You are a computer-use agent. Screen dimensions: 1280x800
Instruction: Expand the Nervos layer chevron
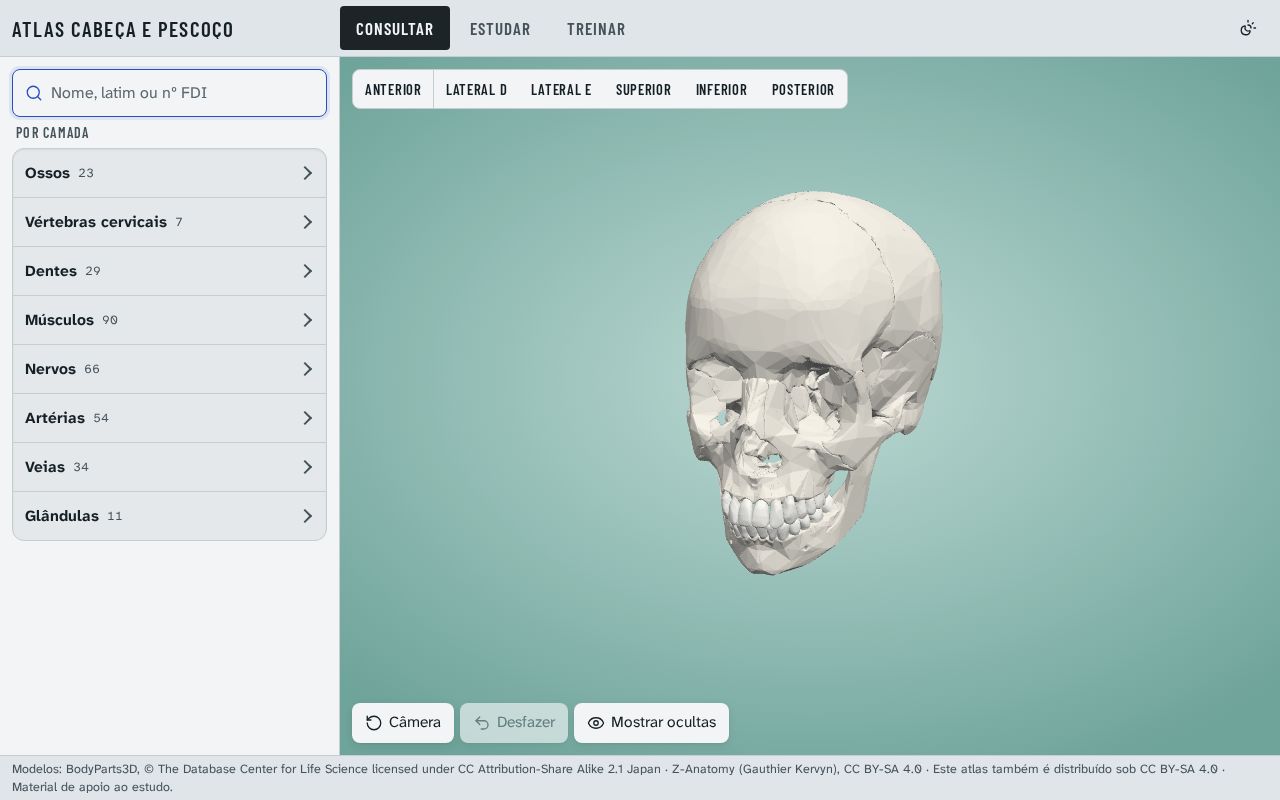(308, 369)
